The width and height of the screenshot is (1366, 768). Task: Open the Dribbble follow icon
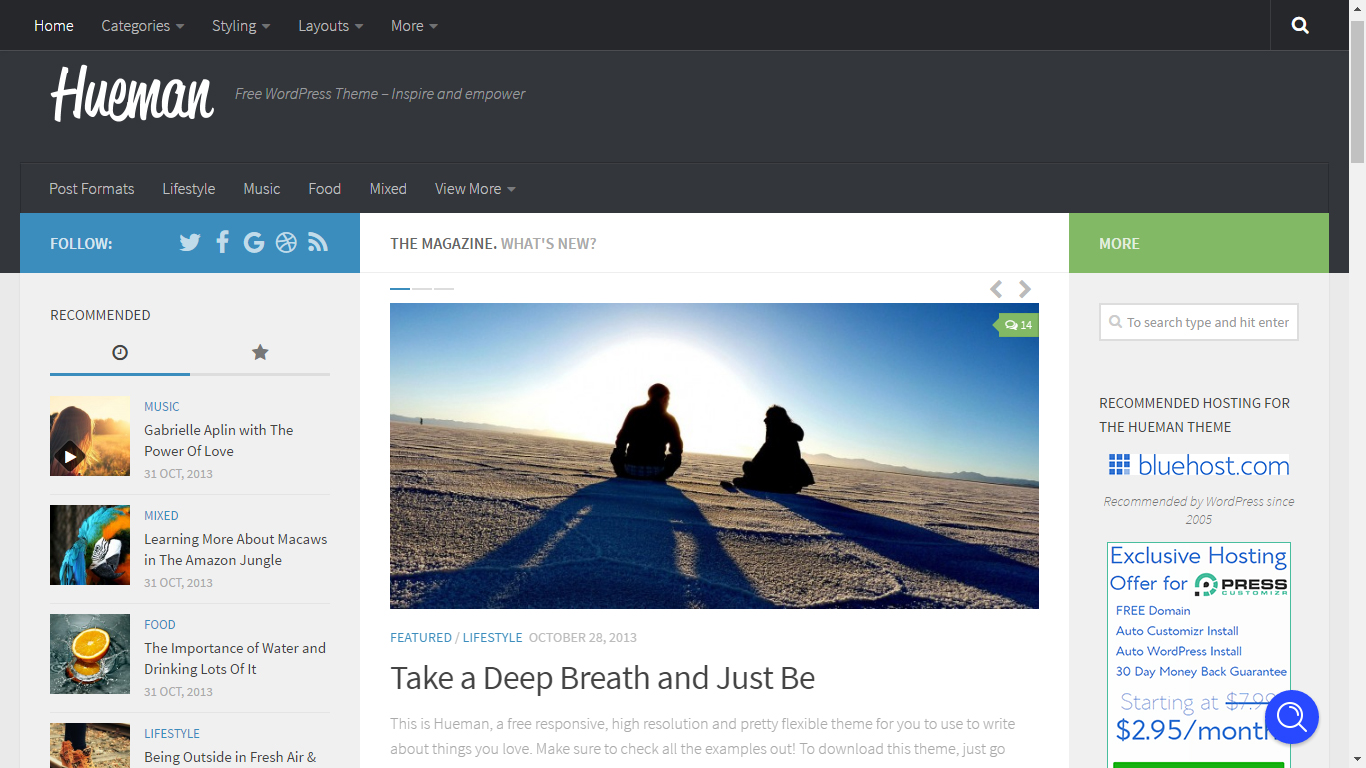286,242
